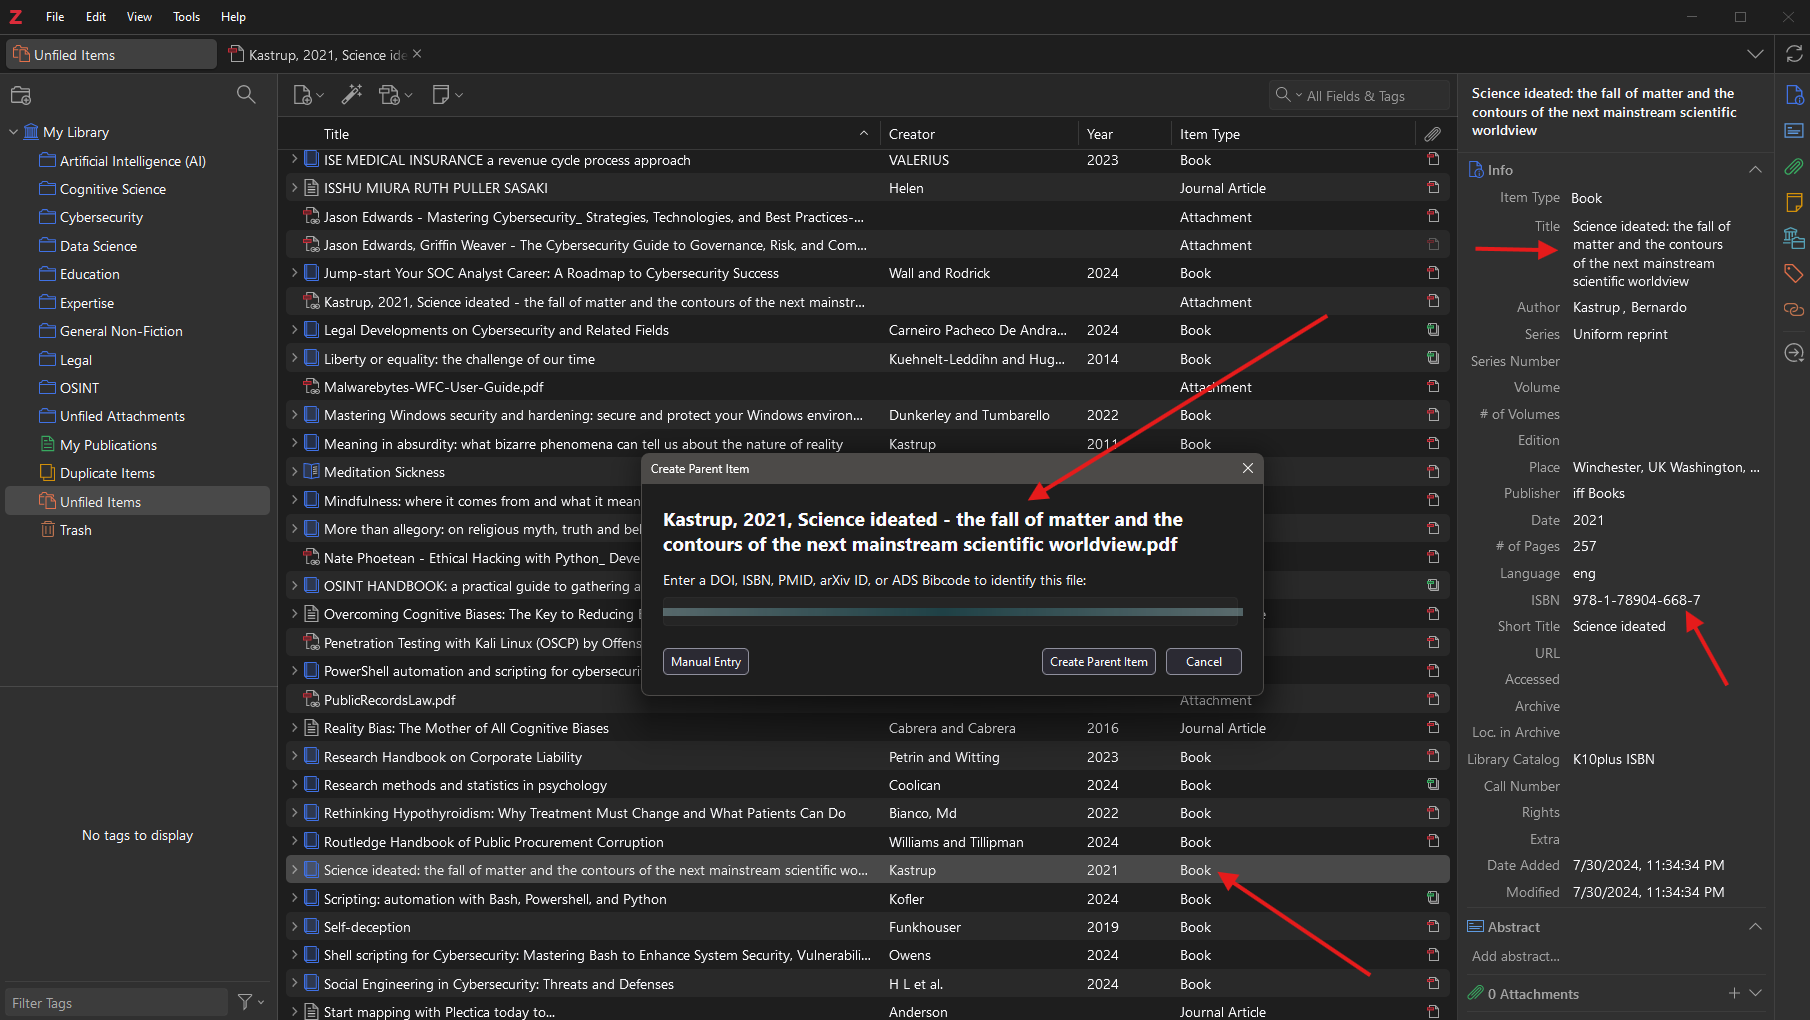Click the paperclip attachment column header
1810x1020 pixels.
(1433, 134)
